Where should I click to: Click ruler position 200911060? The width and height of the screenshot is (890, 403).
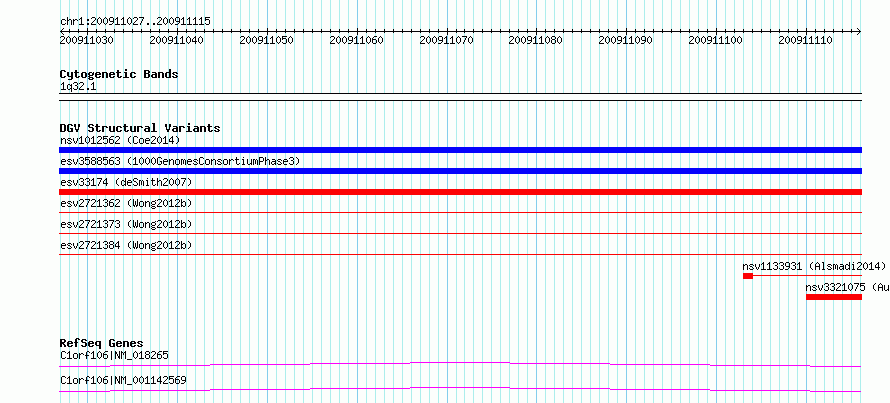356,40
